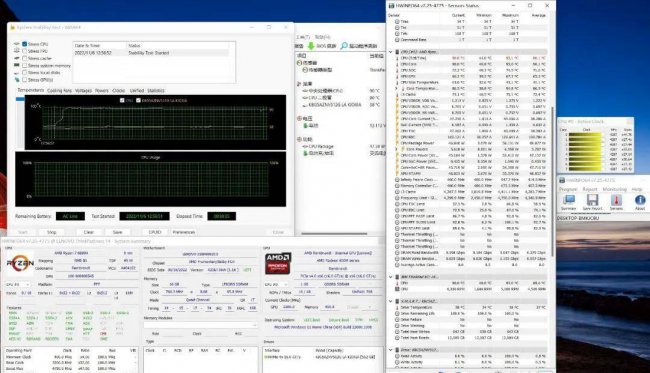The image size is (650, 373).
Task: Open the Unified tab
Action: [x=137, y=90]
